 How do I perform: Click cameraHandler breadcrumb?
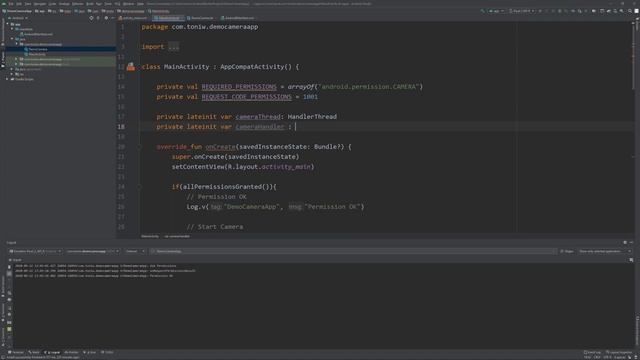tap(177, 236)
